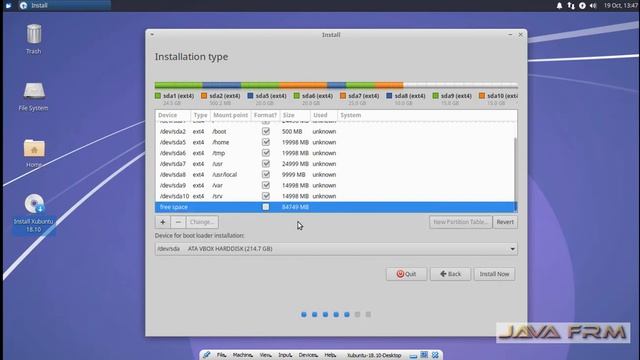Open the File System desktop icon
Screen dimensions: 640x360
pyautogui.click(x=33, y=96)
